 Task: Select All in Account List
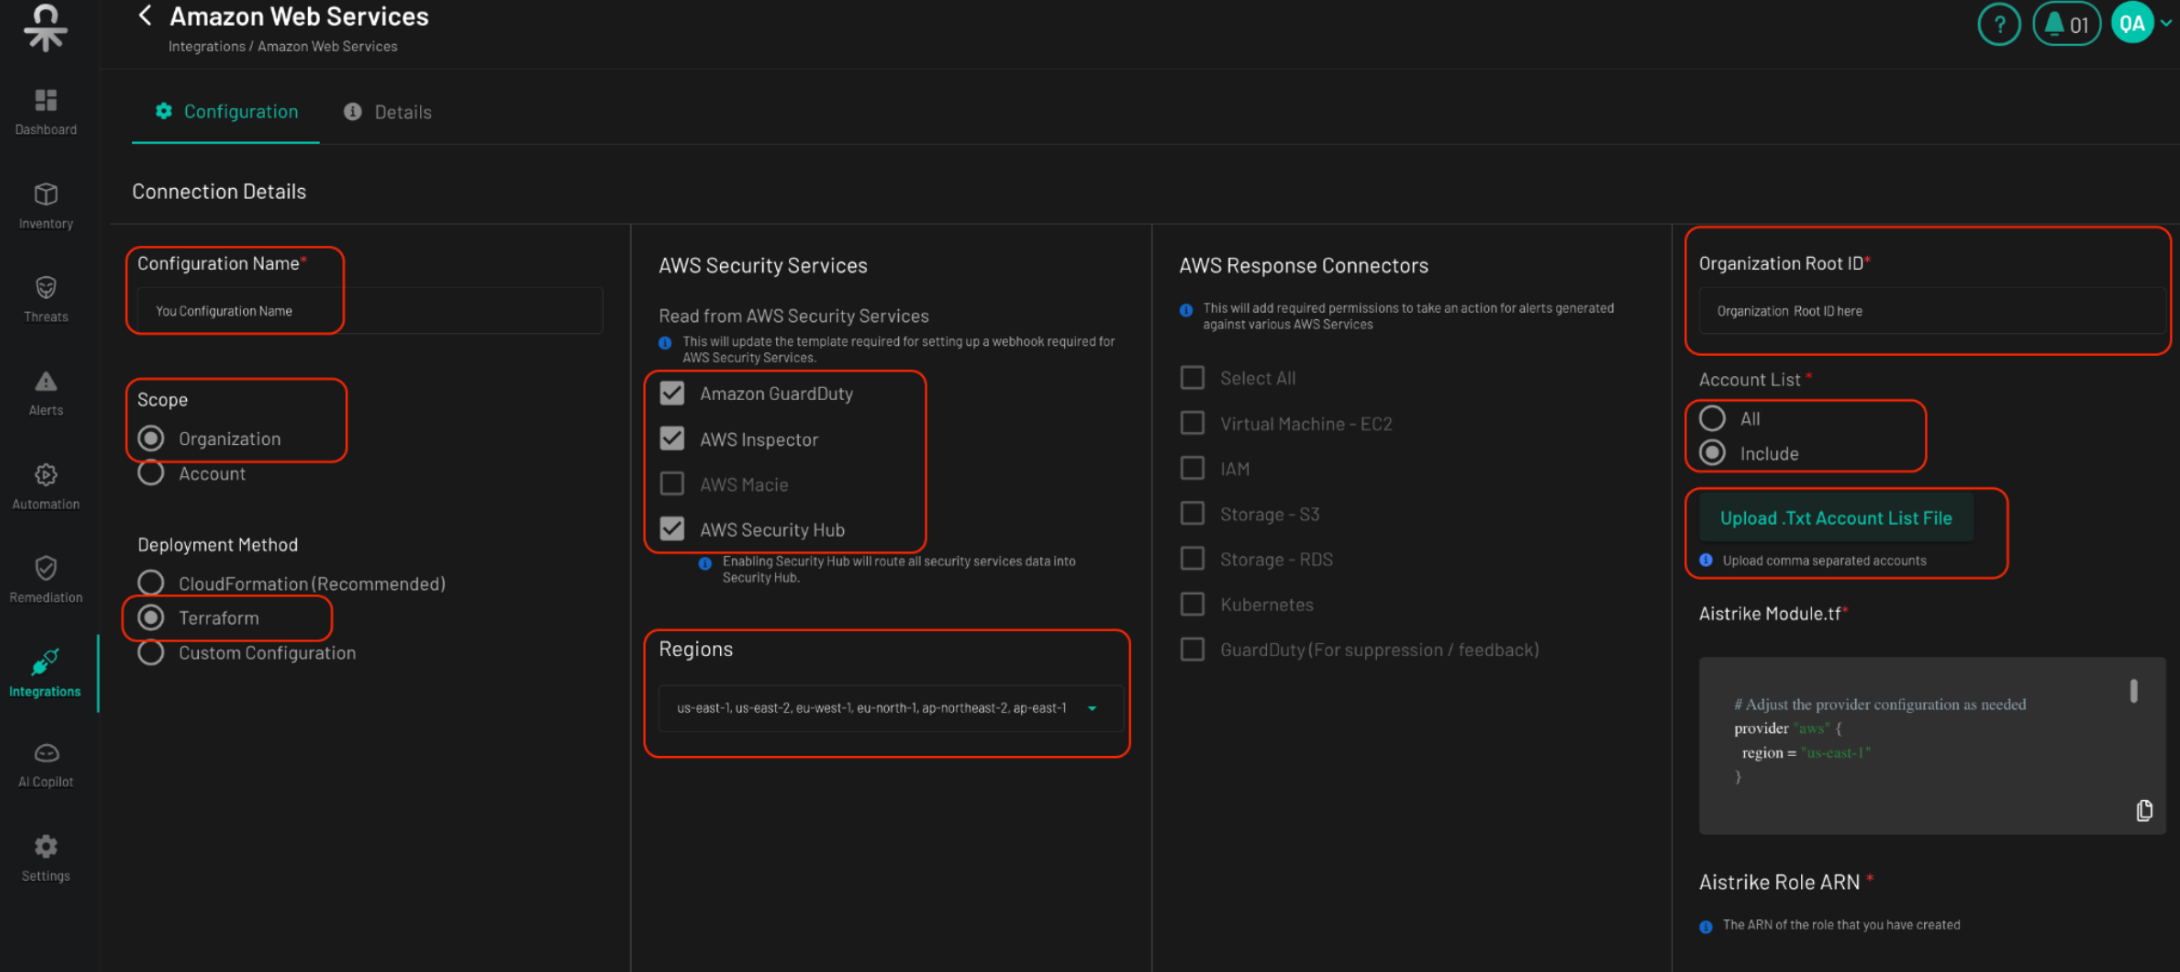point(1712,418)
